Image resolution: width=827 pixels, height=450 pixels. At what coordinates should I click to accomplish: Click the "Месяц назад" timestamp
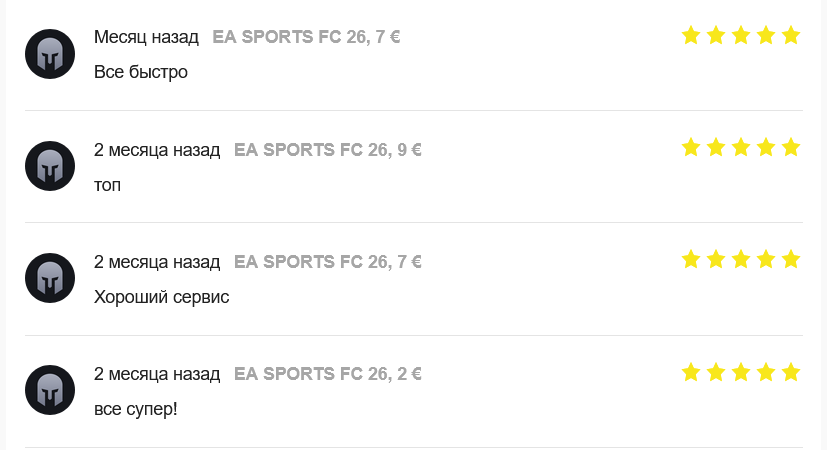coord(146,37)
